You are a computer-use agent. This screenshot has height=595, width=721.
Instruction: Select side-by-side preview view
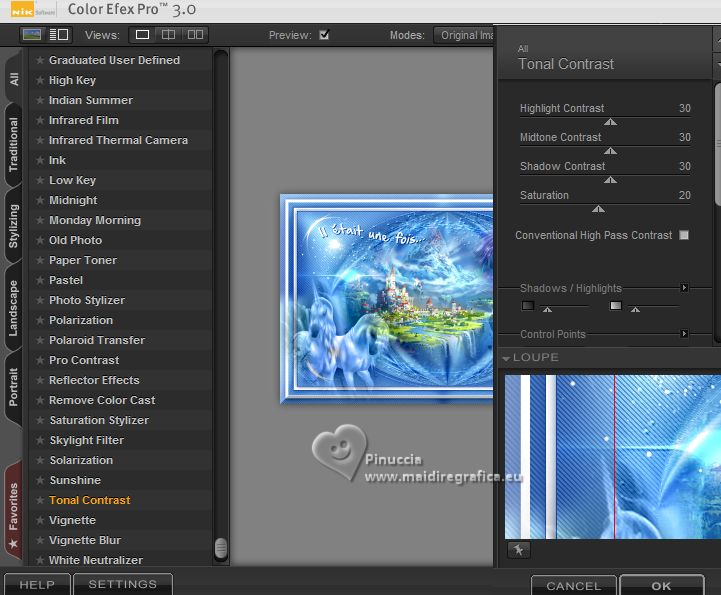click(195, 35)
